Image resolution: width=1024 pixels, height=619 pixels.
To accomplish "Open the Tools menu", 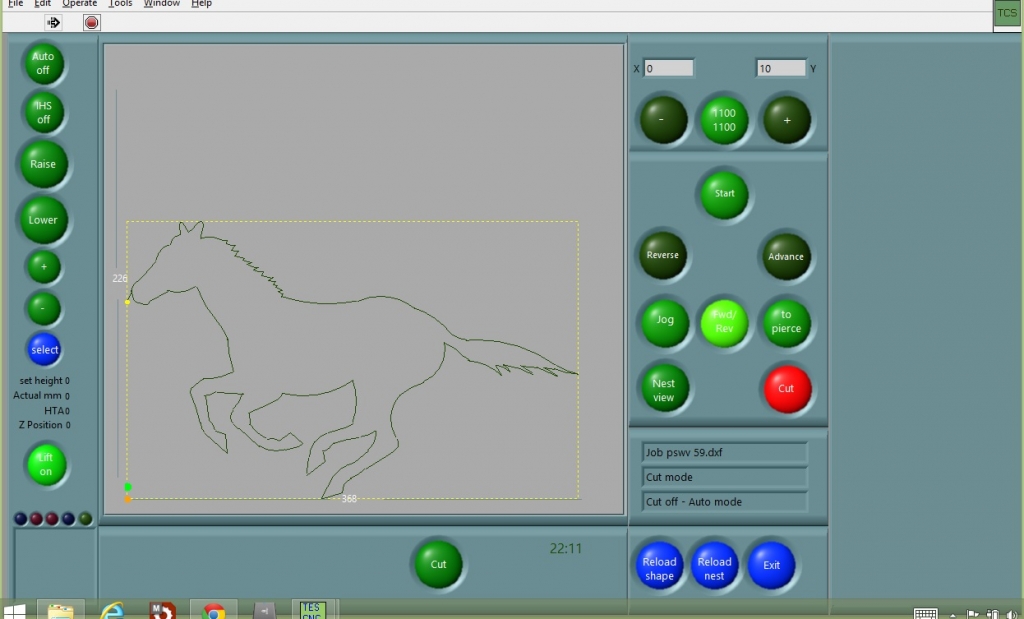I will 120,4.
